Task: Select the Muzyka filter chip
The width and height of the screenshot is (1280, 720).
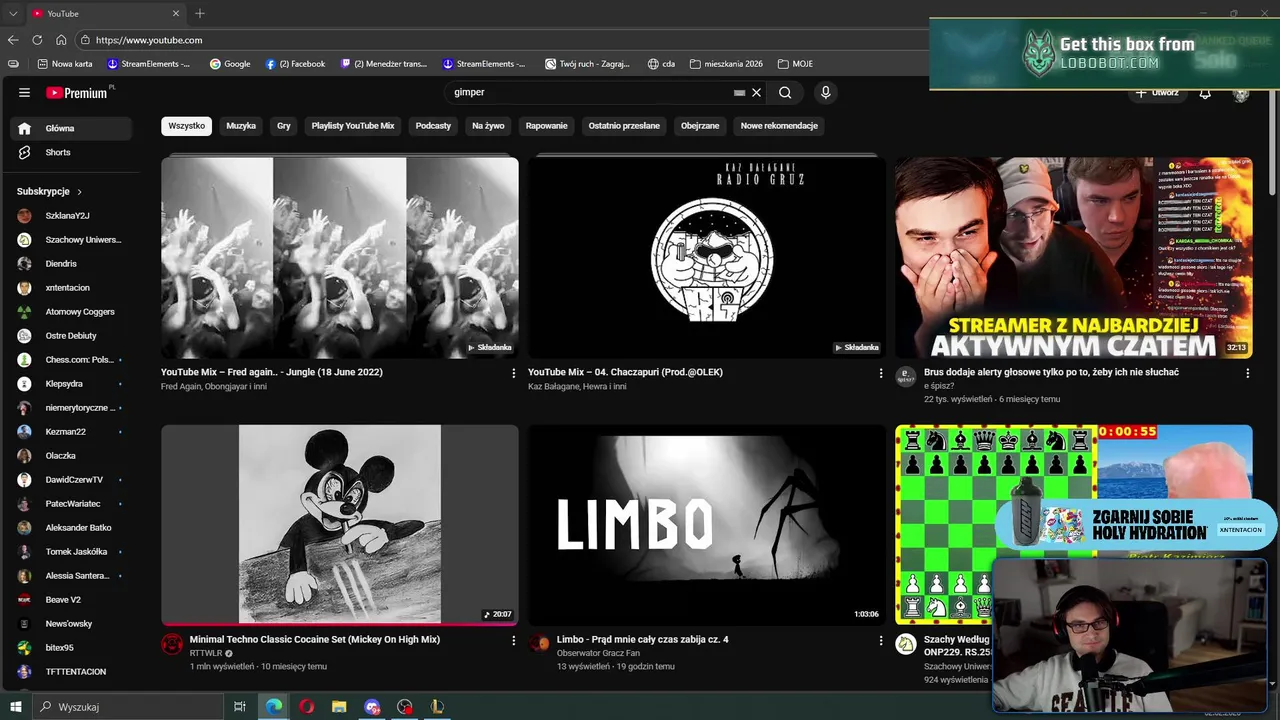Action: [241, 126]
